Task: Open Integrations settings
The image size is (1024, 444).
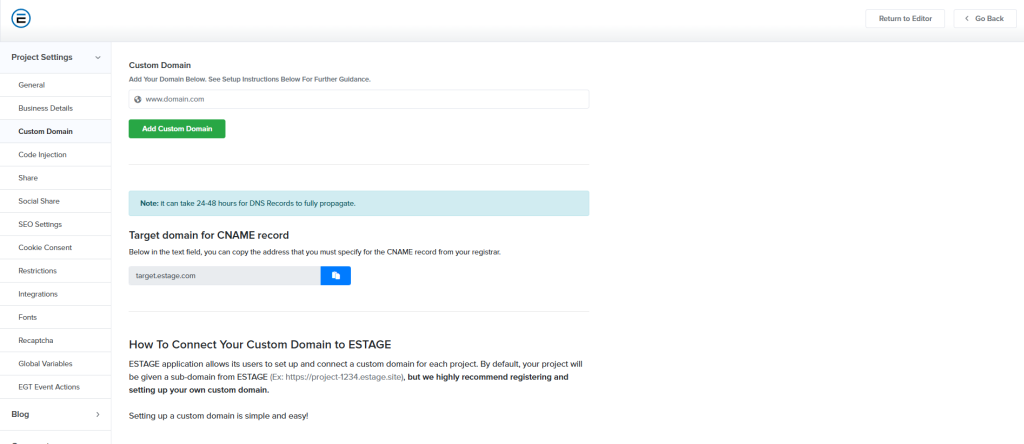Action: 56,294
